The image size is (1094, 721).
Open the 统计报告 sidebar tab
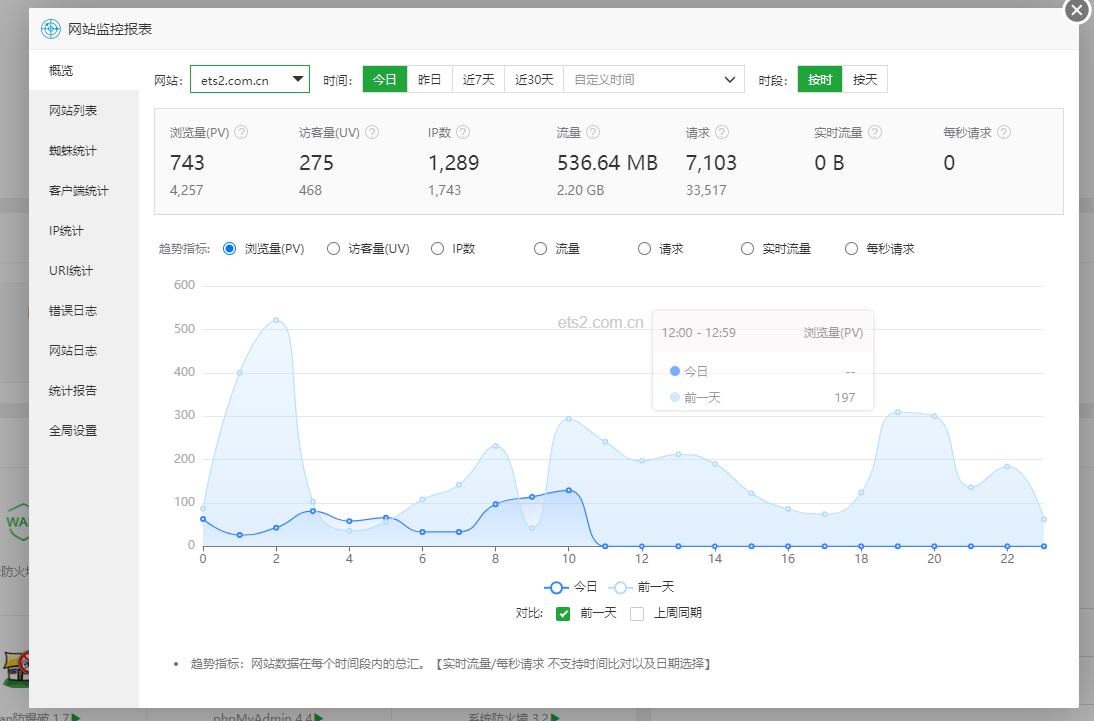point(84,391)
